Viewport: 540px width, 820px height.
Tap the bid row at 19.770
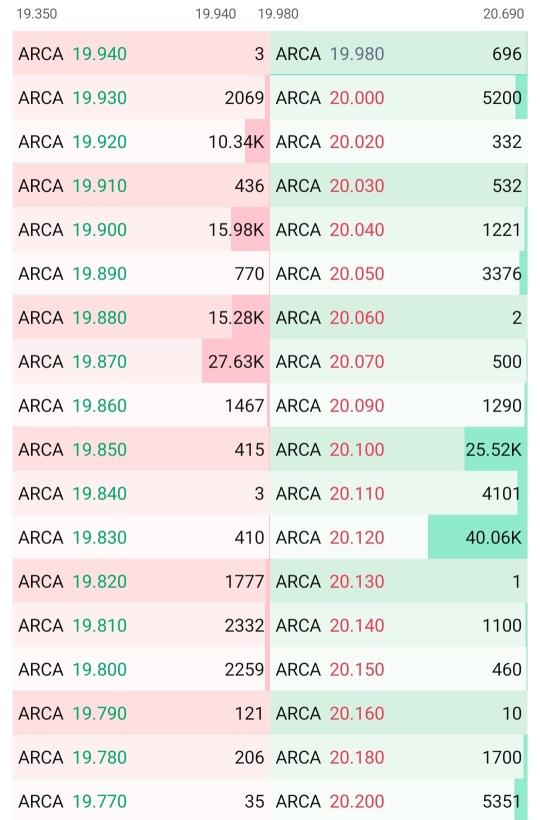click(141, 800)
